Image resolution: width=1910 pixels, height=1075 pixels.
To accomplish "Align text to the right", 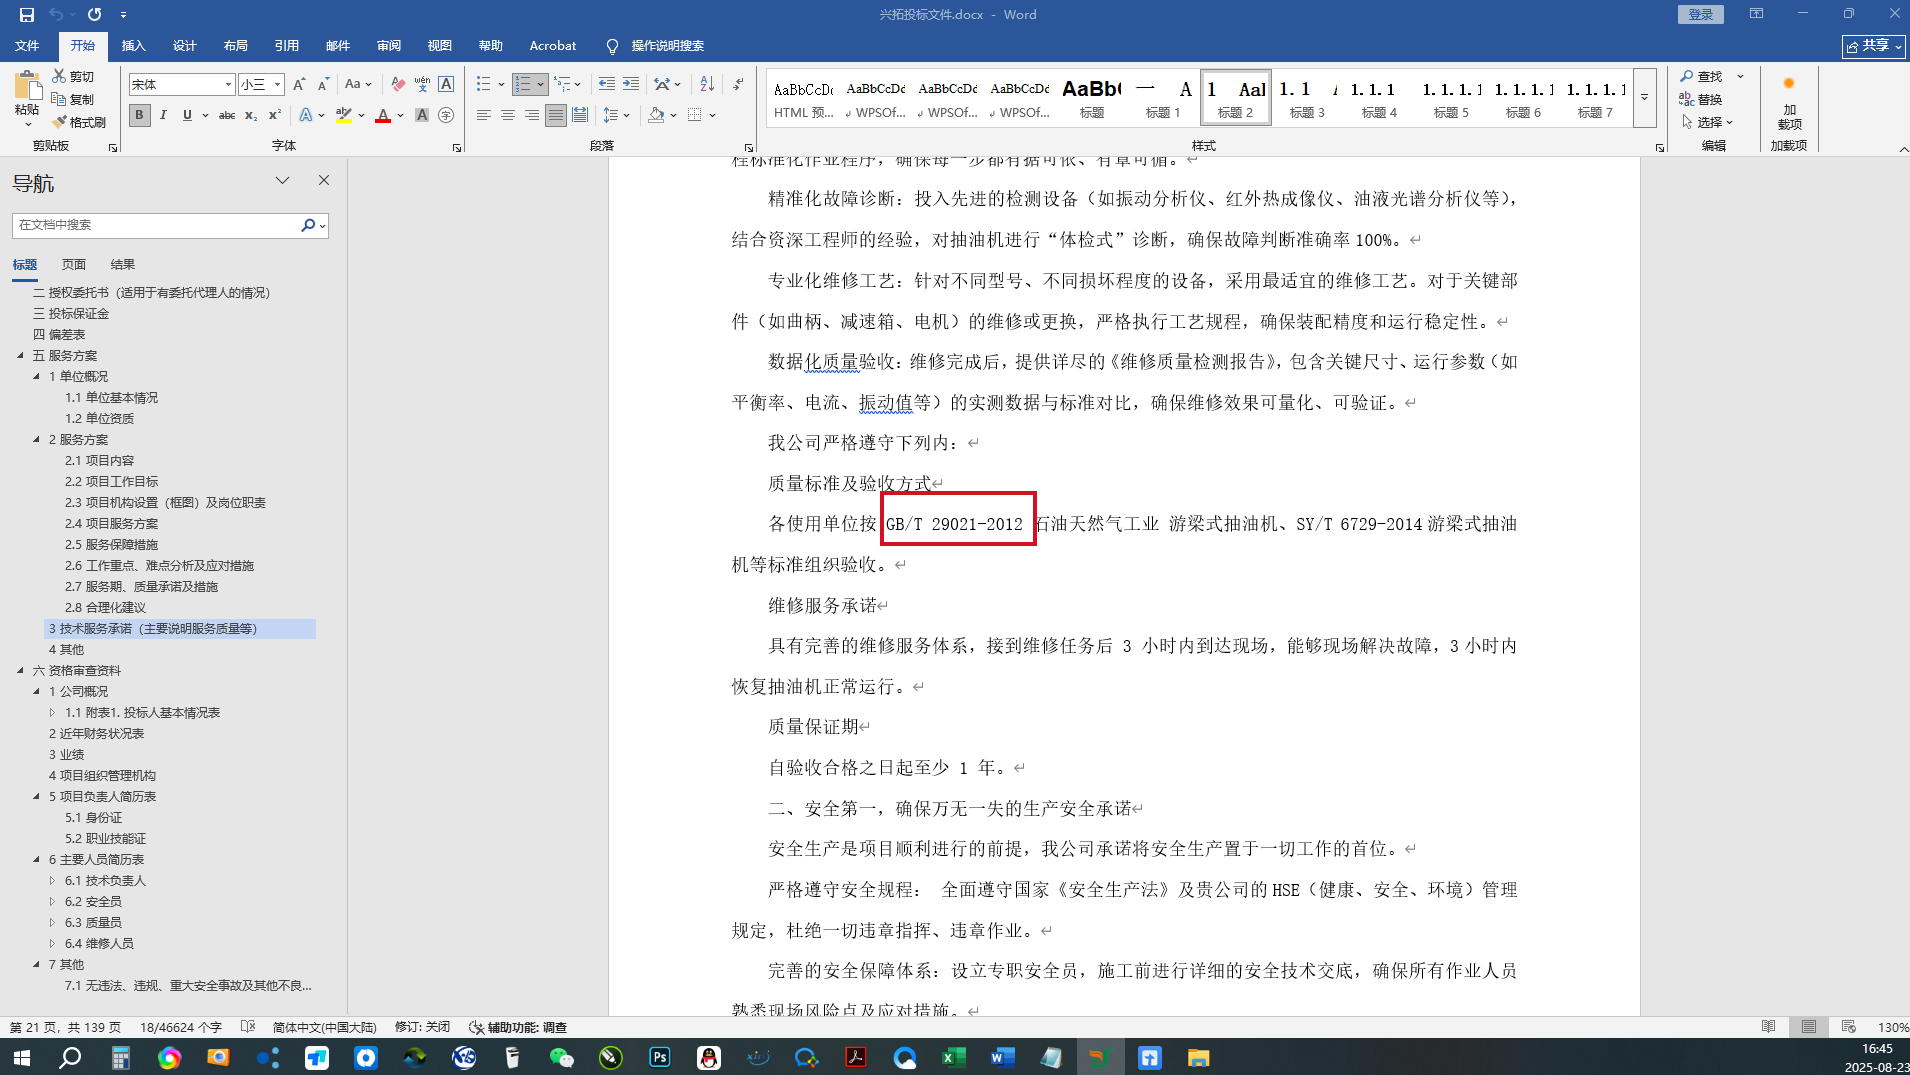I will pos(532,116).
